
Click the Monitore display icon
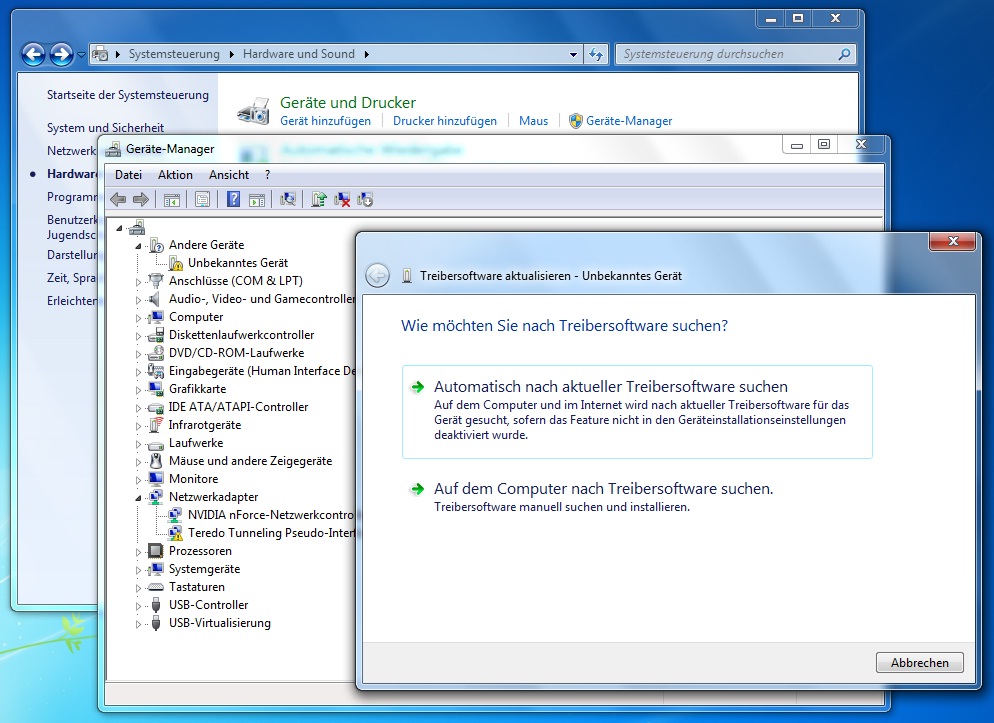pos(155,479)
